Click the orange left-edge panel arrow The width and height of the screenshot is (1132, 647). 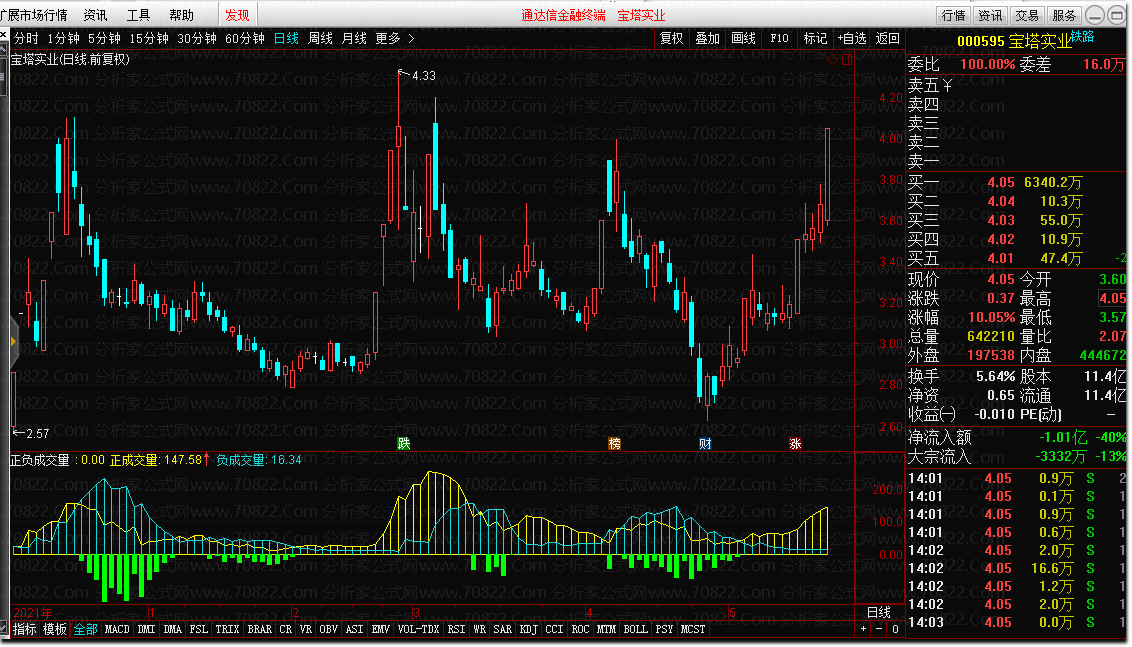click(14, 341)
